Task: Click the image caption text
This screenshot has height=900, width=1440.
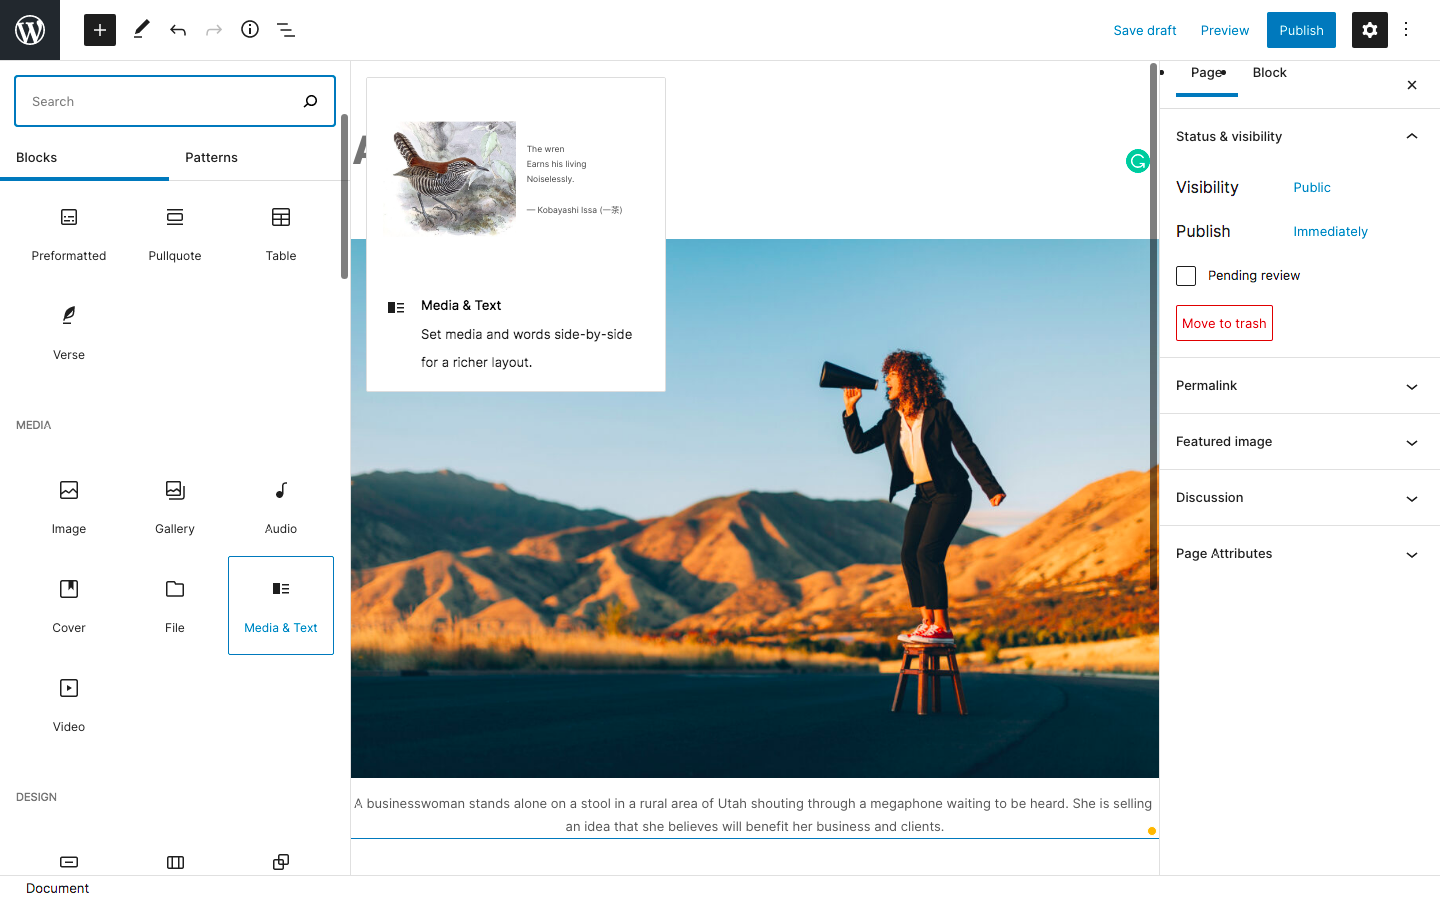Action: [754, 815]
